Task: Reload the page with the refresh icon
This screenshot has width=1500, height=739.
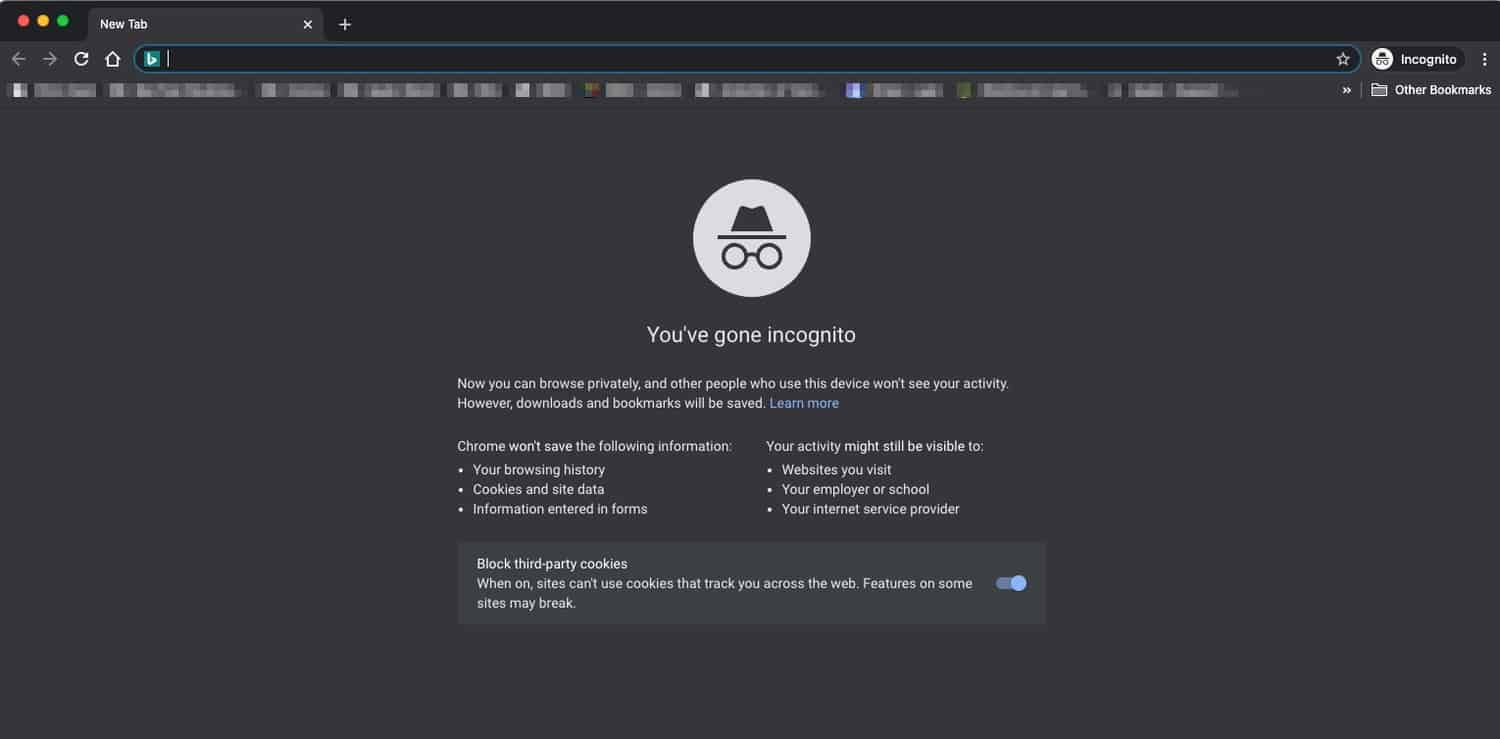Action: click(81, 59)
